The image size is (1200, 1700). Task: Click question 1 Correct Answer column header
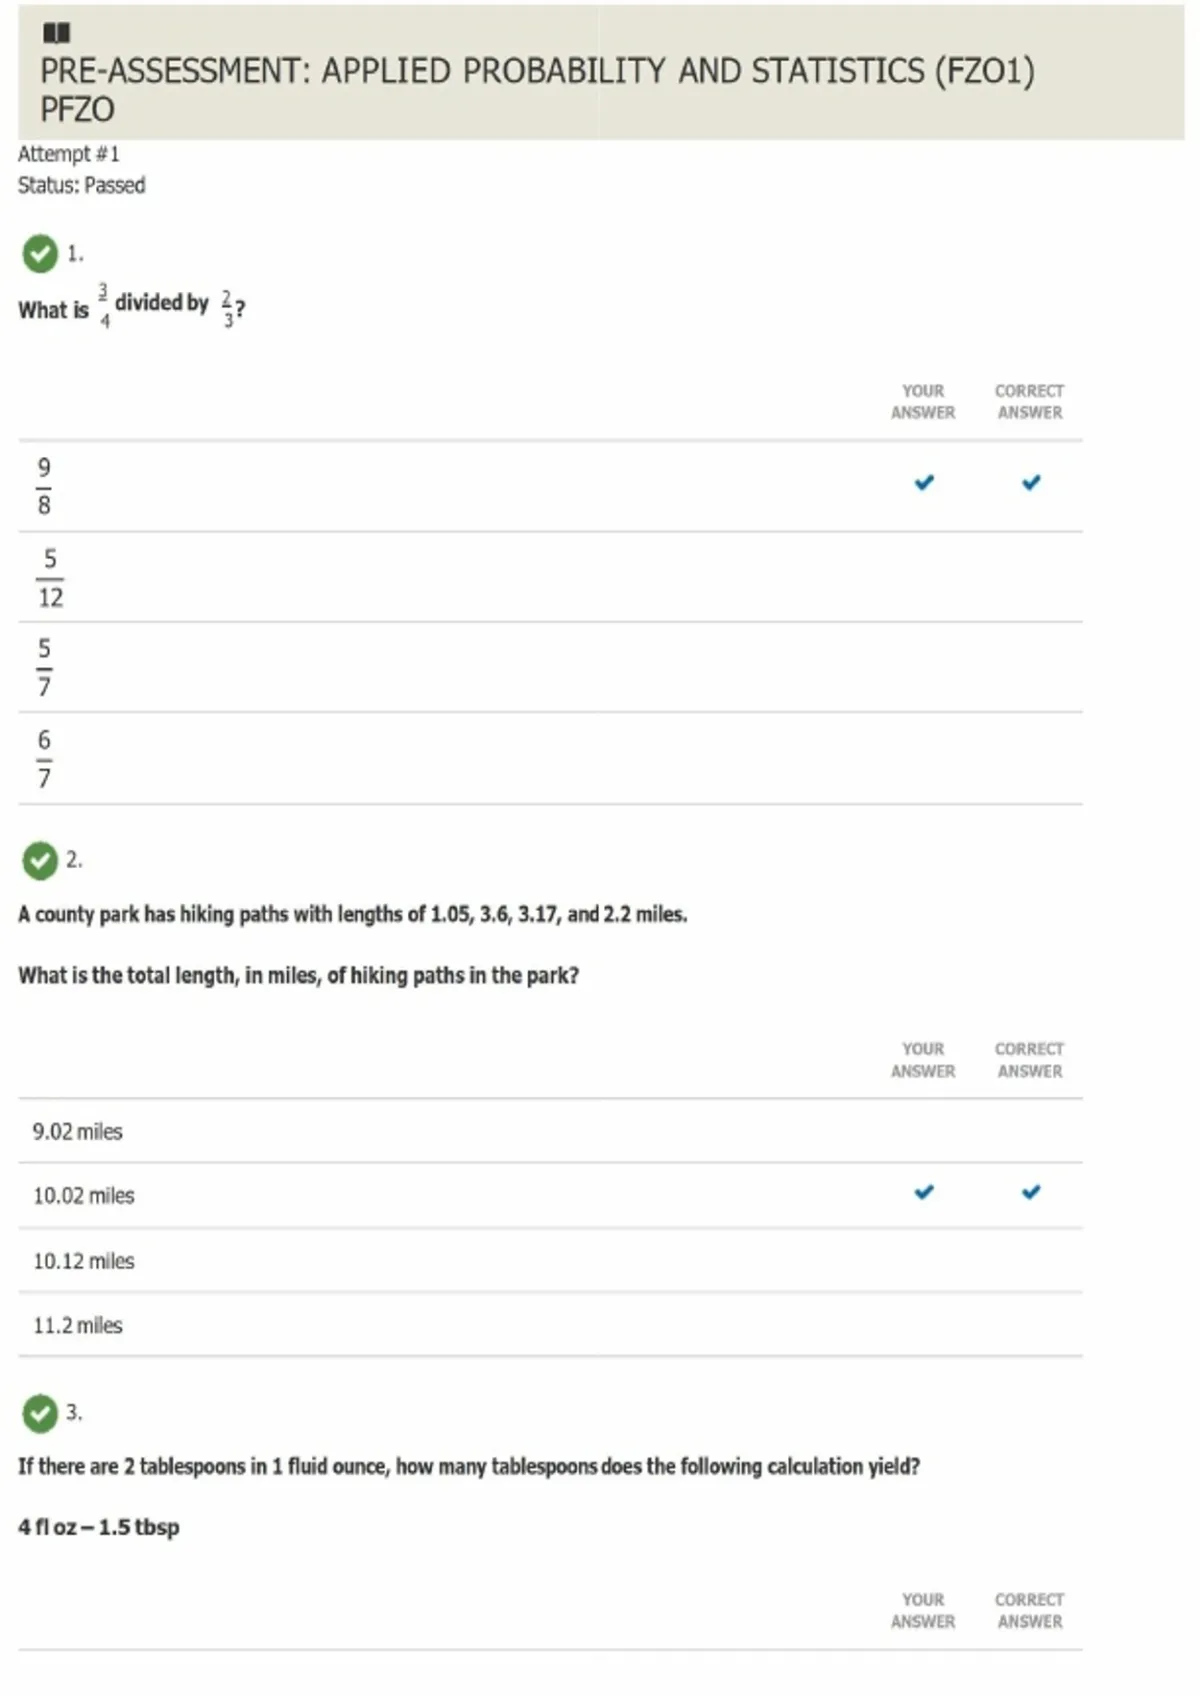pos(1029,401)
